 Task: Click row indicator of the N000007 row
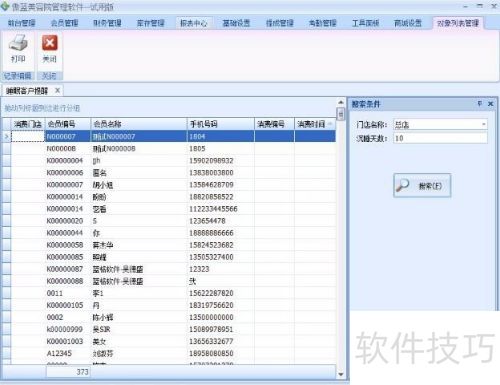tap(6, 136)
